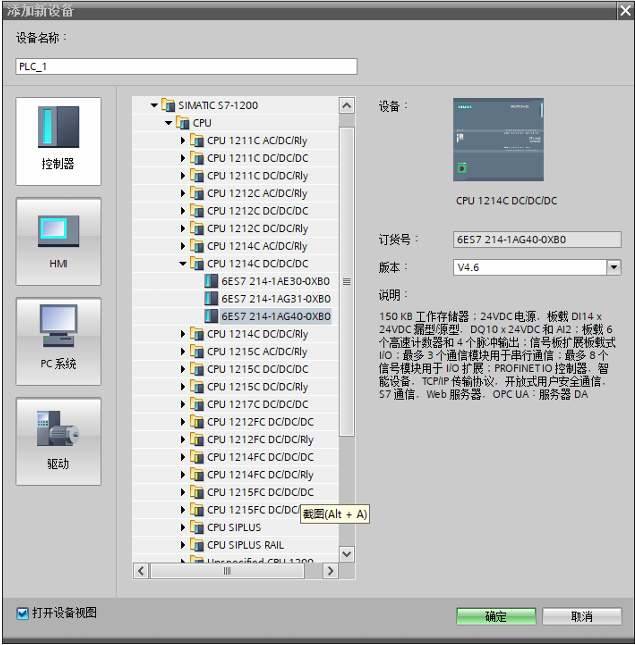The image size is (635, 645).
Task: Click the 取消 (Cancel) button
Action: [x=581, y=617]
